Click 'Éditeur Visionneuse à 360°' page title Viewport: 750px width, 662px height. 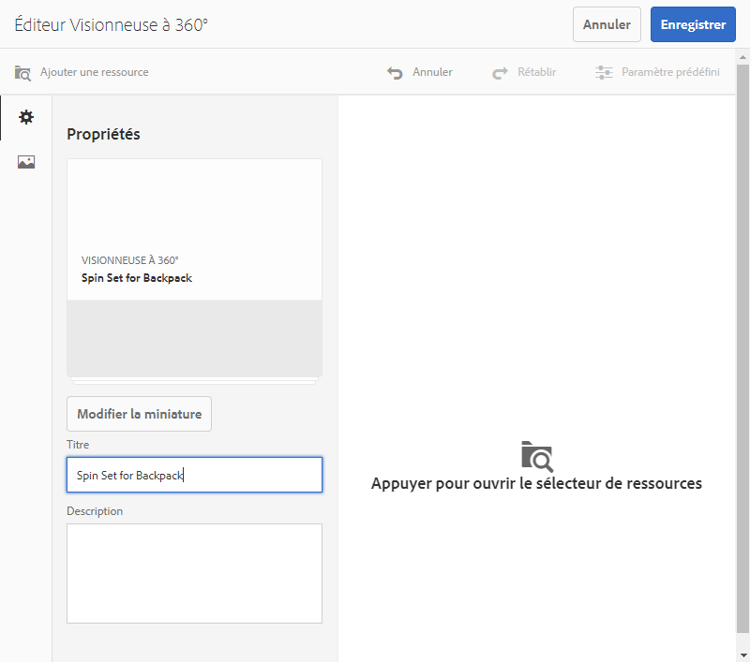[111, 25]
